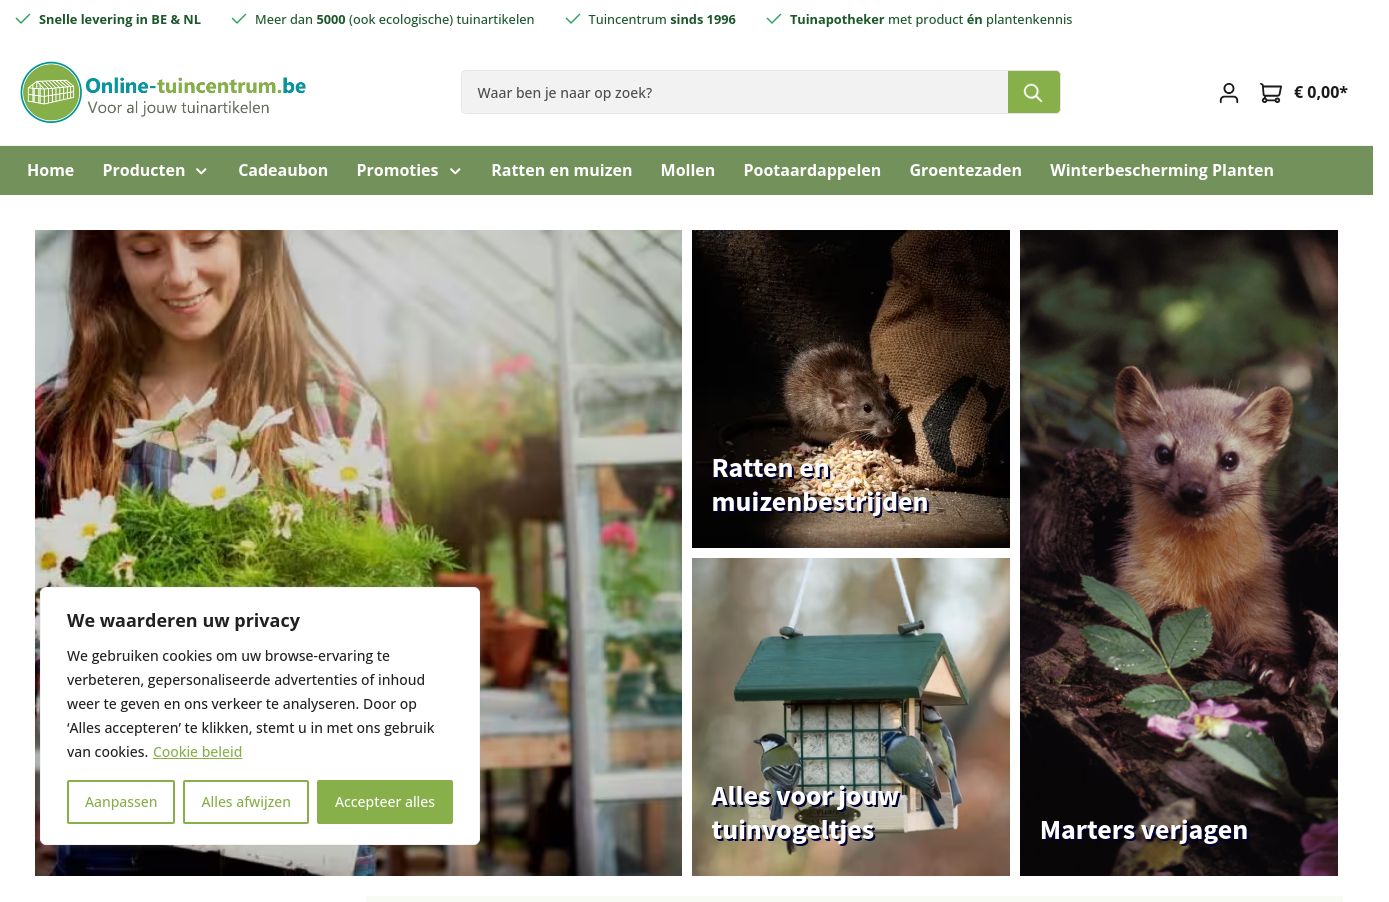Expand the Promoties dropdown chevron
1389x902 pixels.
click(x=455, y=171)
